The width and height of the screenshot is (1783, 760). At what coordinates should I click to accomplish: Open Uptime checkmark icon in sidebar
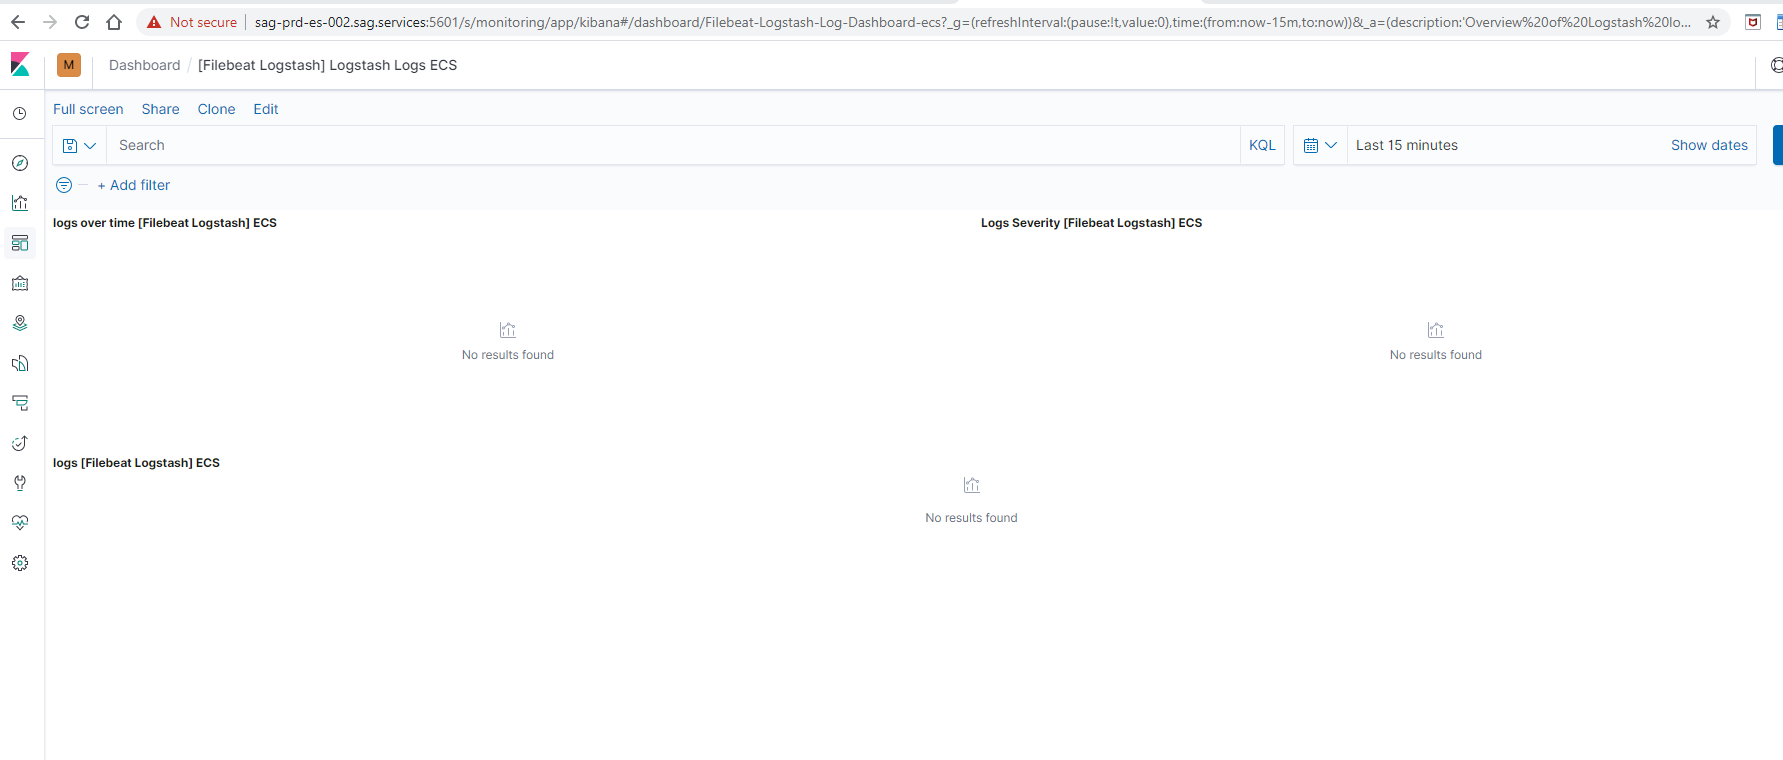[x=20, y=443]
